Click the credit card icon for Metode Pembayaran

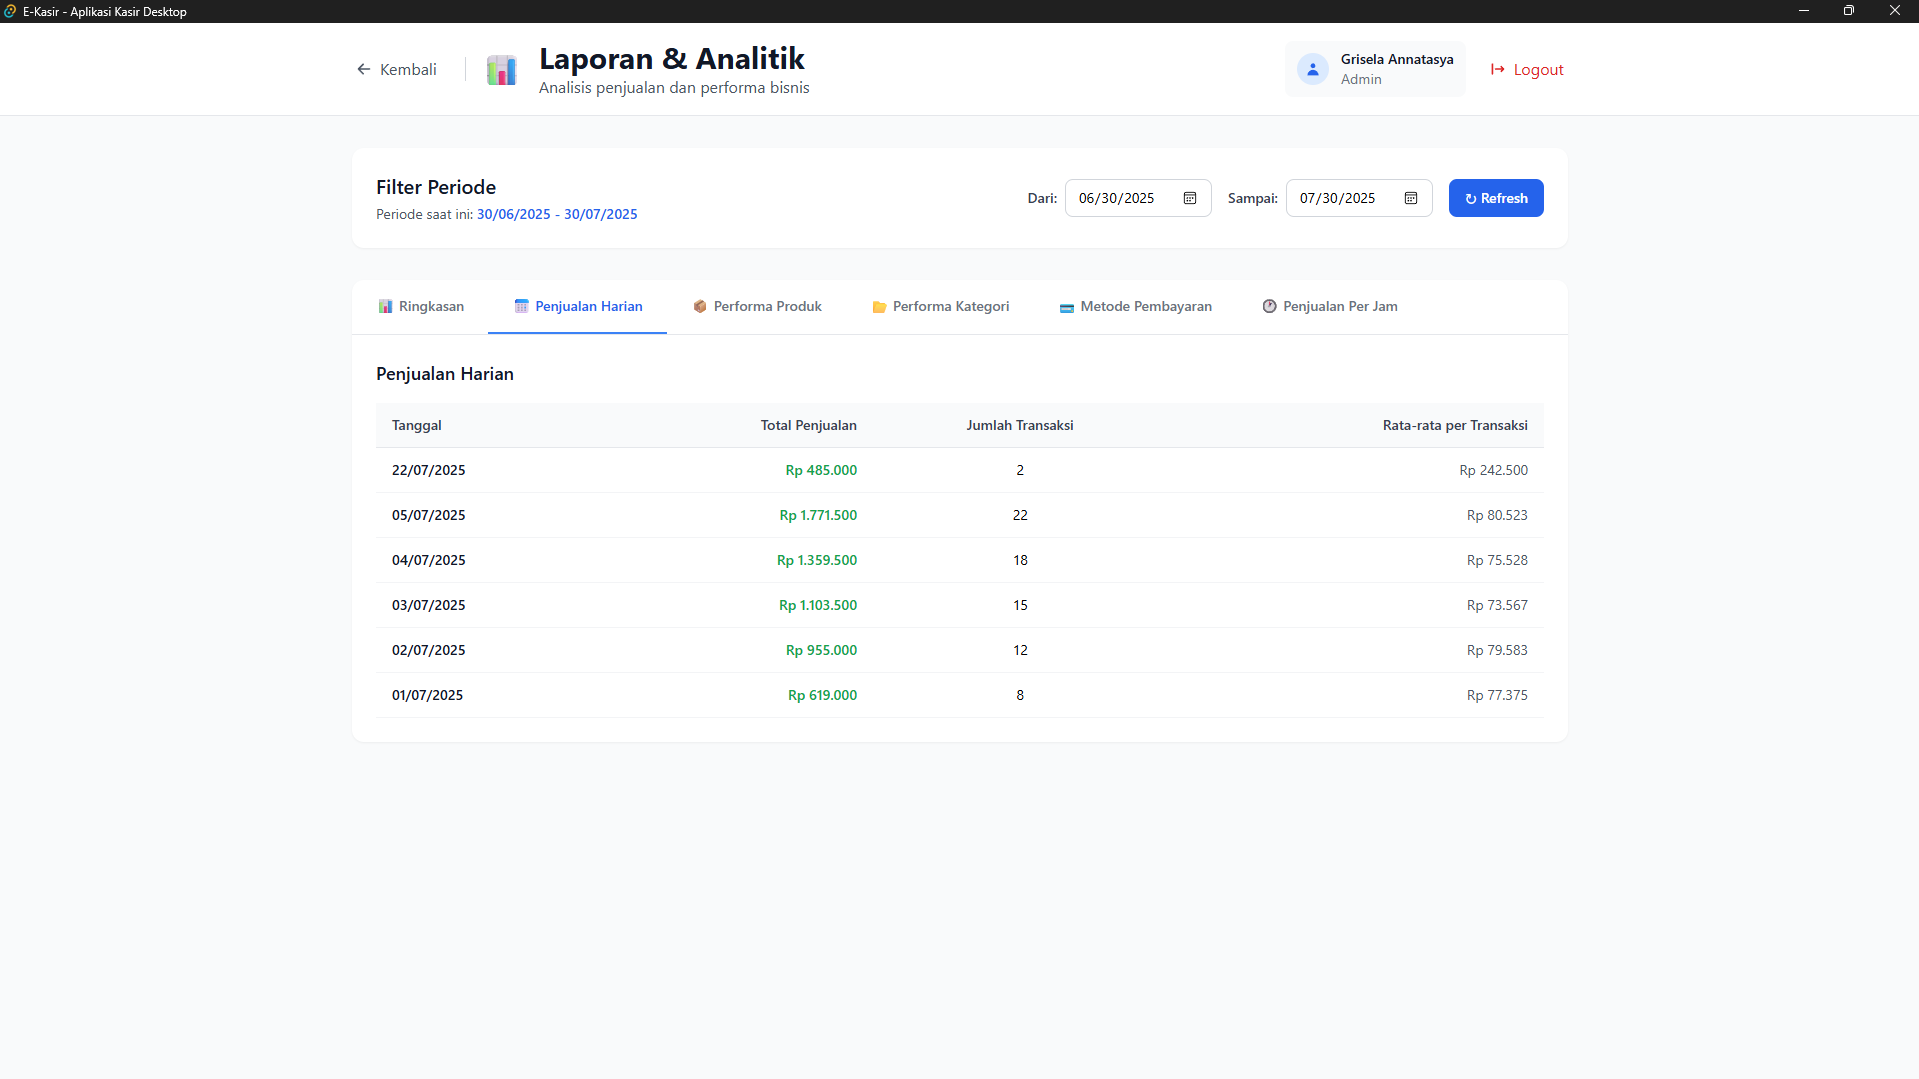point(1066,307)
